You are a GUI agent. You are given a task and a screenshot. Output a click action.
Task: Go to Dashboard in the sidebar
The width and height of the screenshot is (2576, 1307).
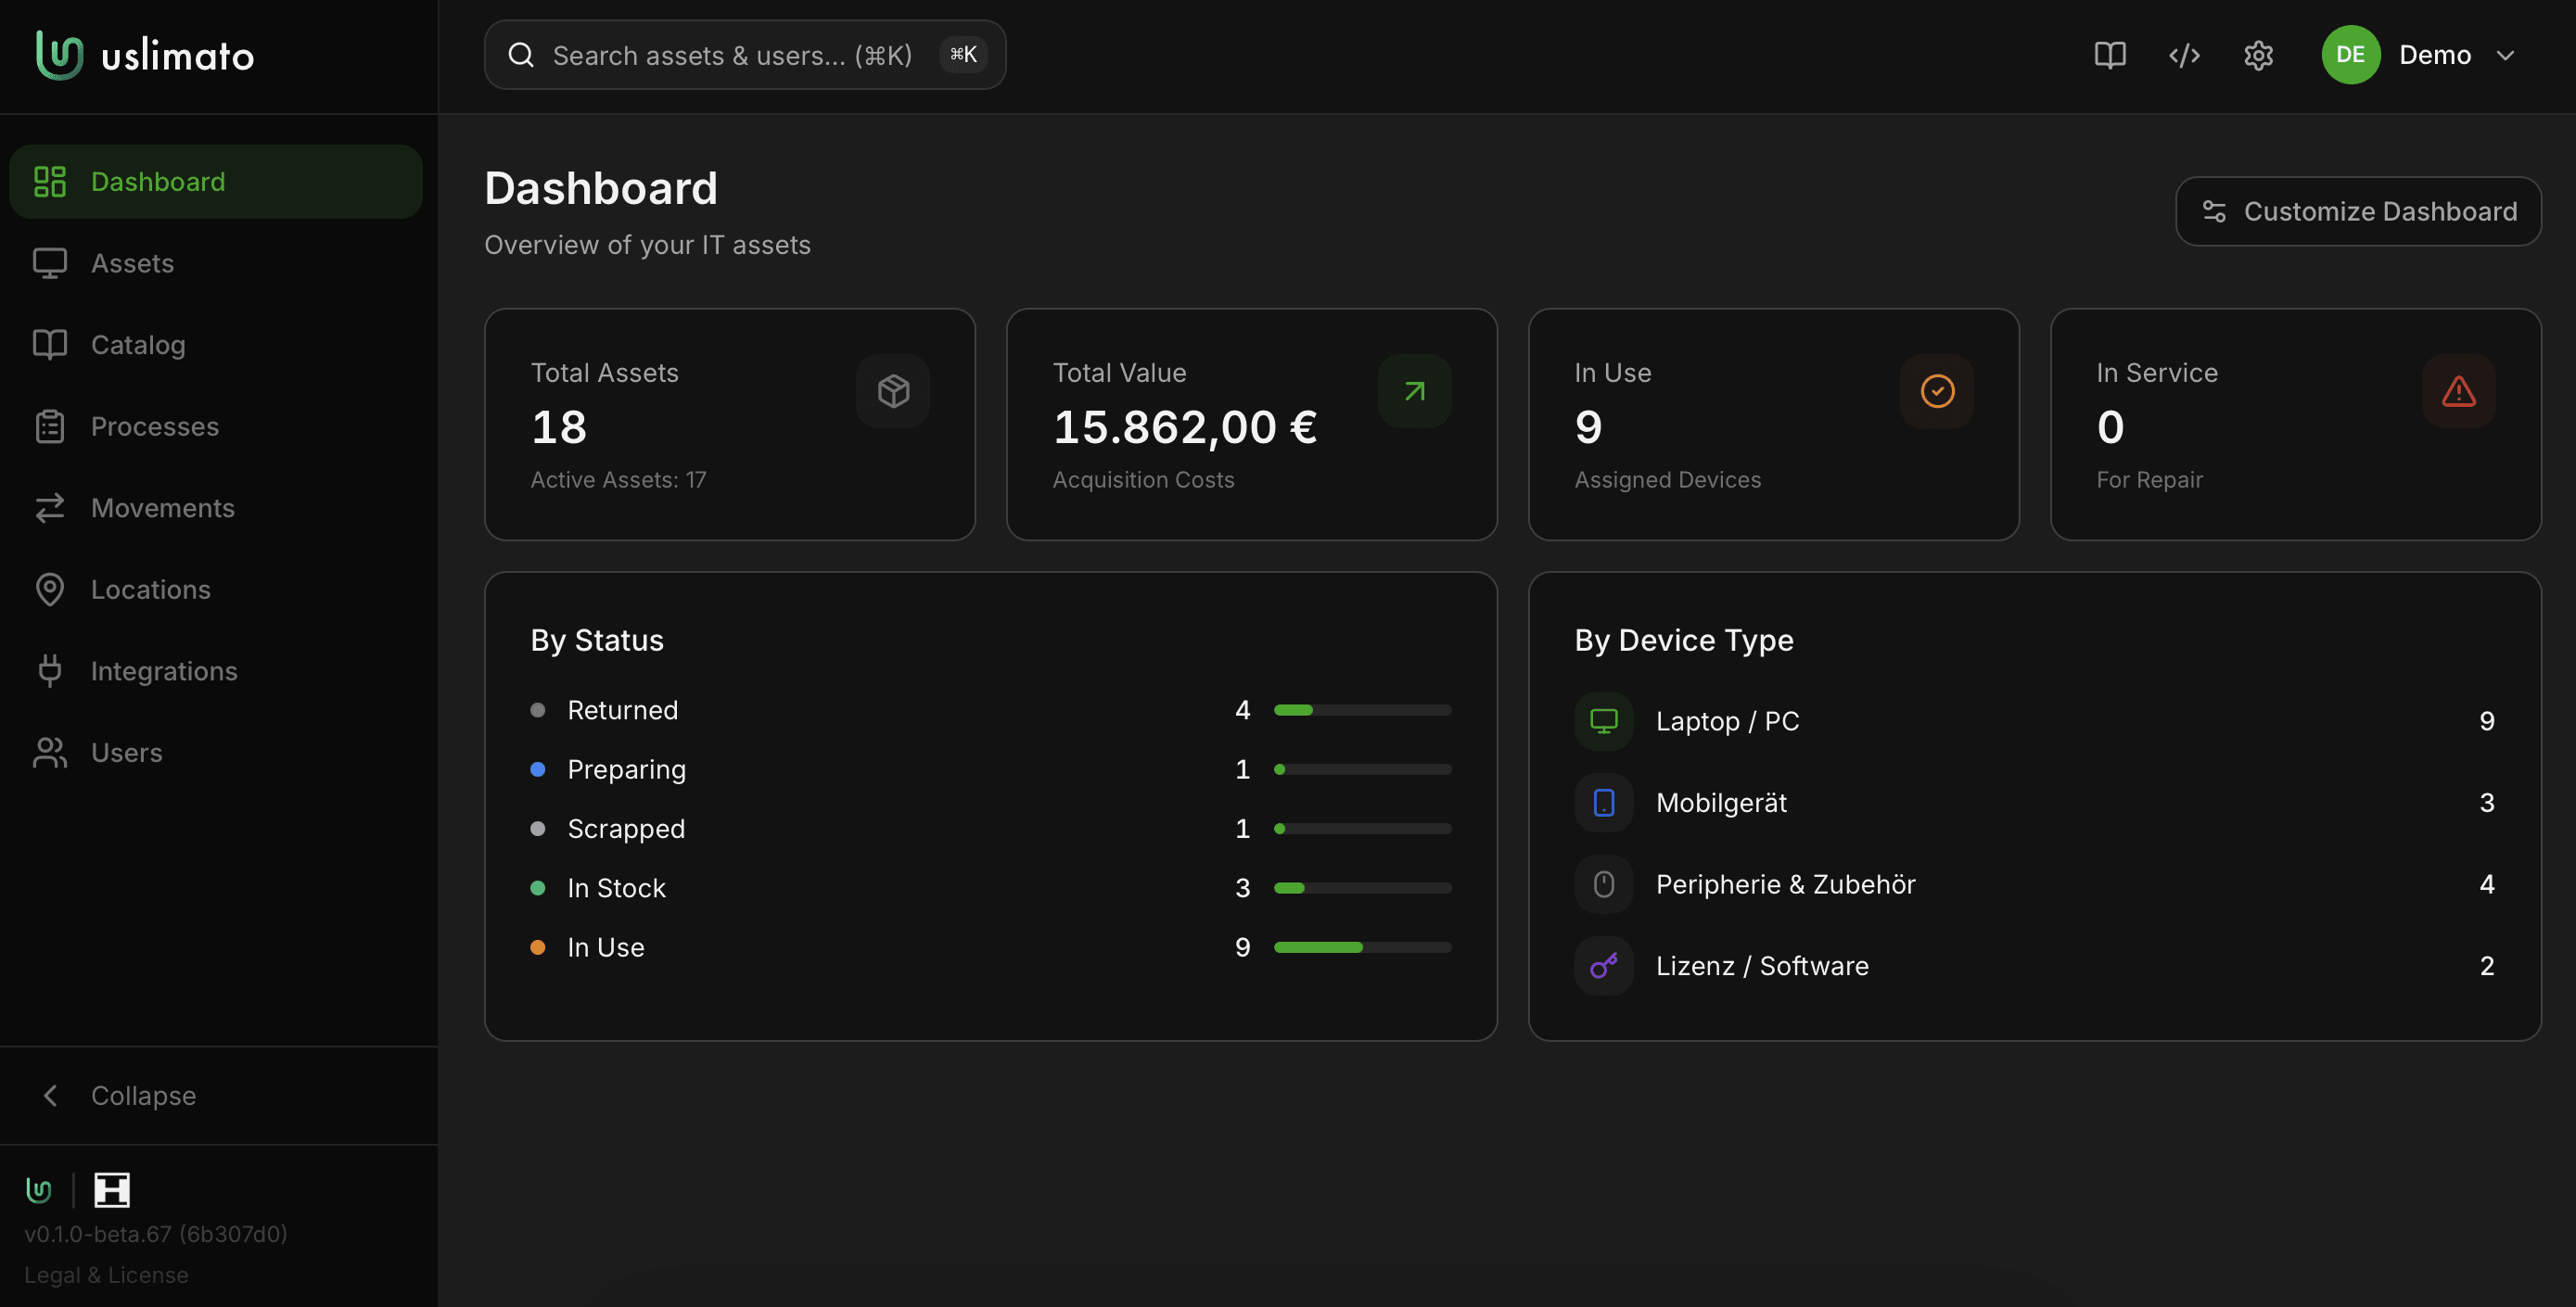pyautogui.click(x=216, y=182)
